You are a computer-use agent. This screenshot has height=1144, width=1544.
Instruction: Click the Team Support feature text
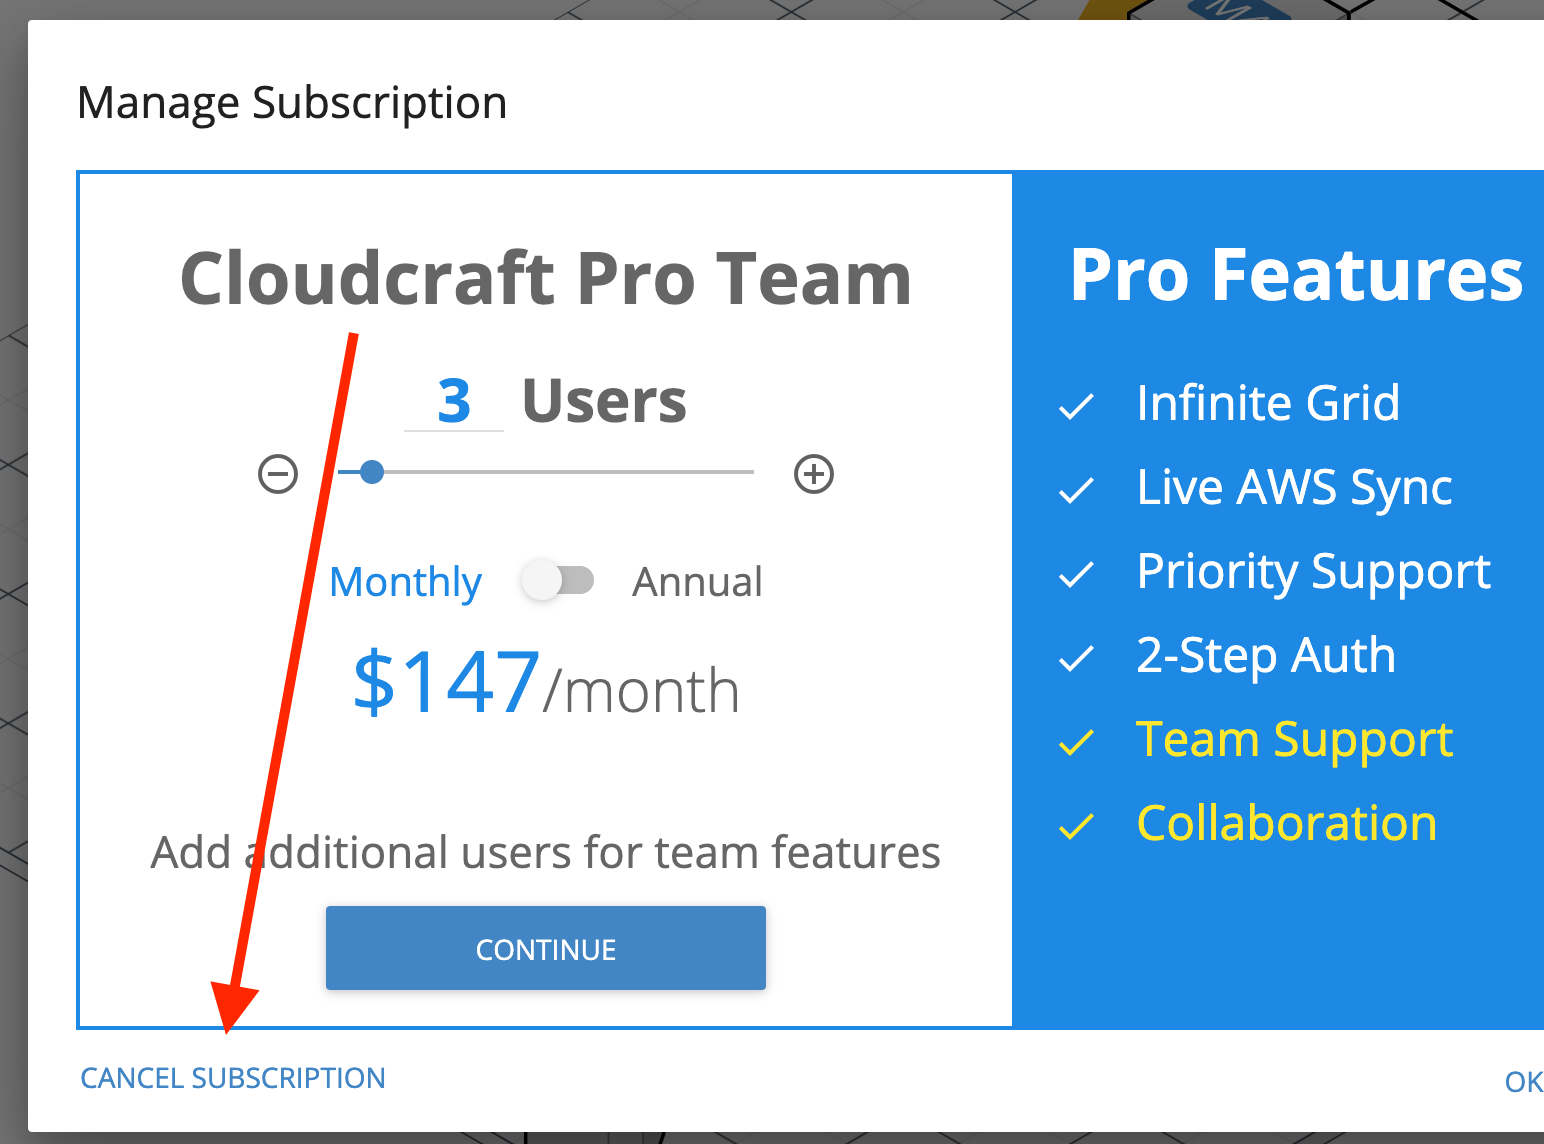pyautogui.click(x=1294, y=741)
